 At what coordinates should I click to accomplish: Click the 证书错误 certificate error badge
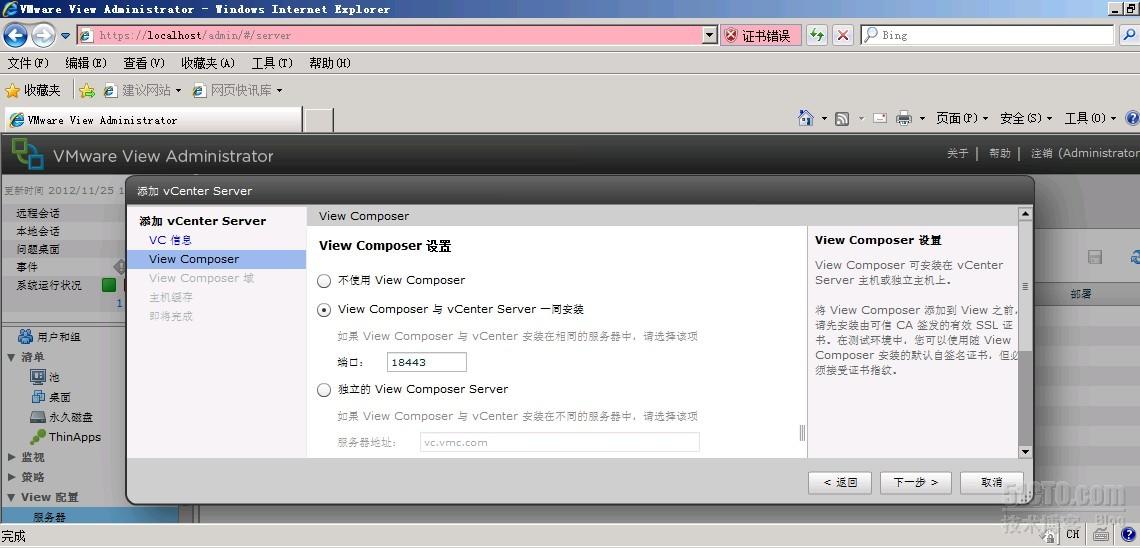pos(761,35)
